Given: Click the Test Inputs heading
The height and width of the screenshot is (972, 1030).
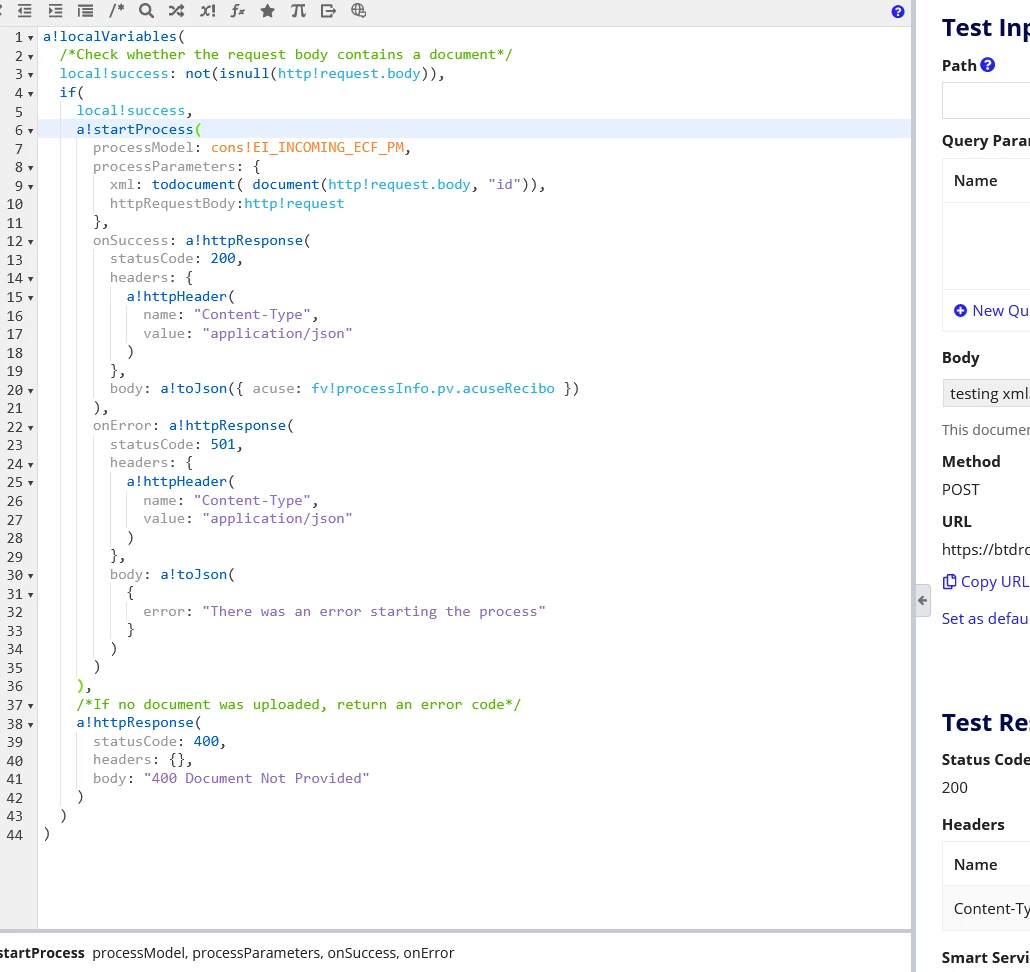Looking at the screenshot, I should click(x=985, y=28).
